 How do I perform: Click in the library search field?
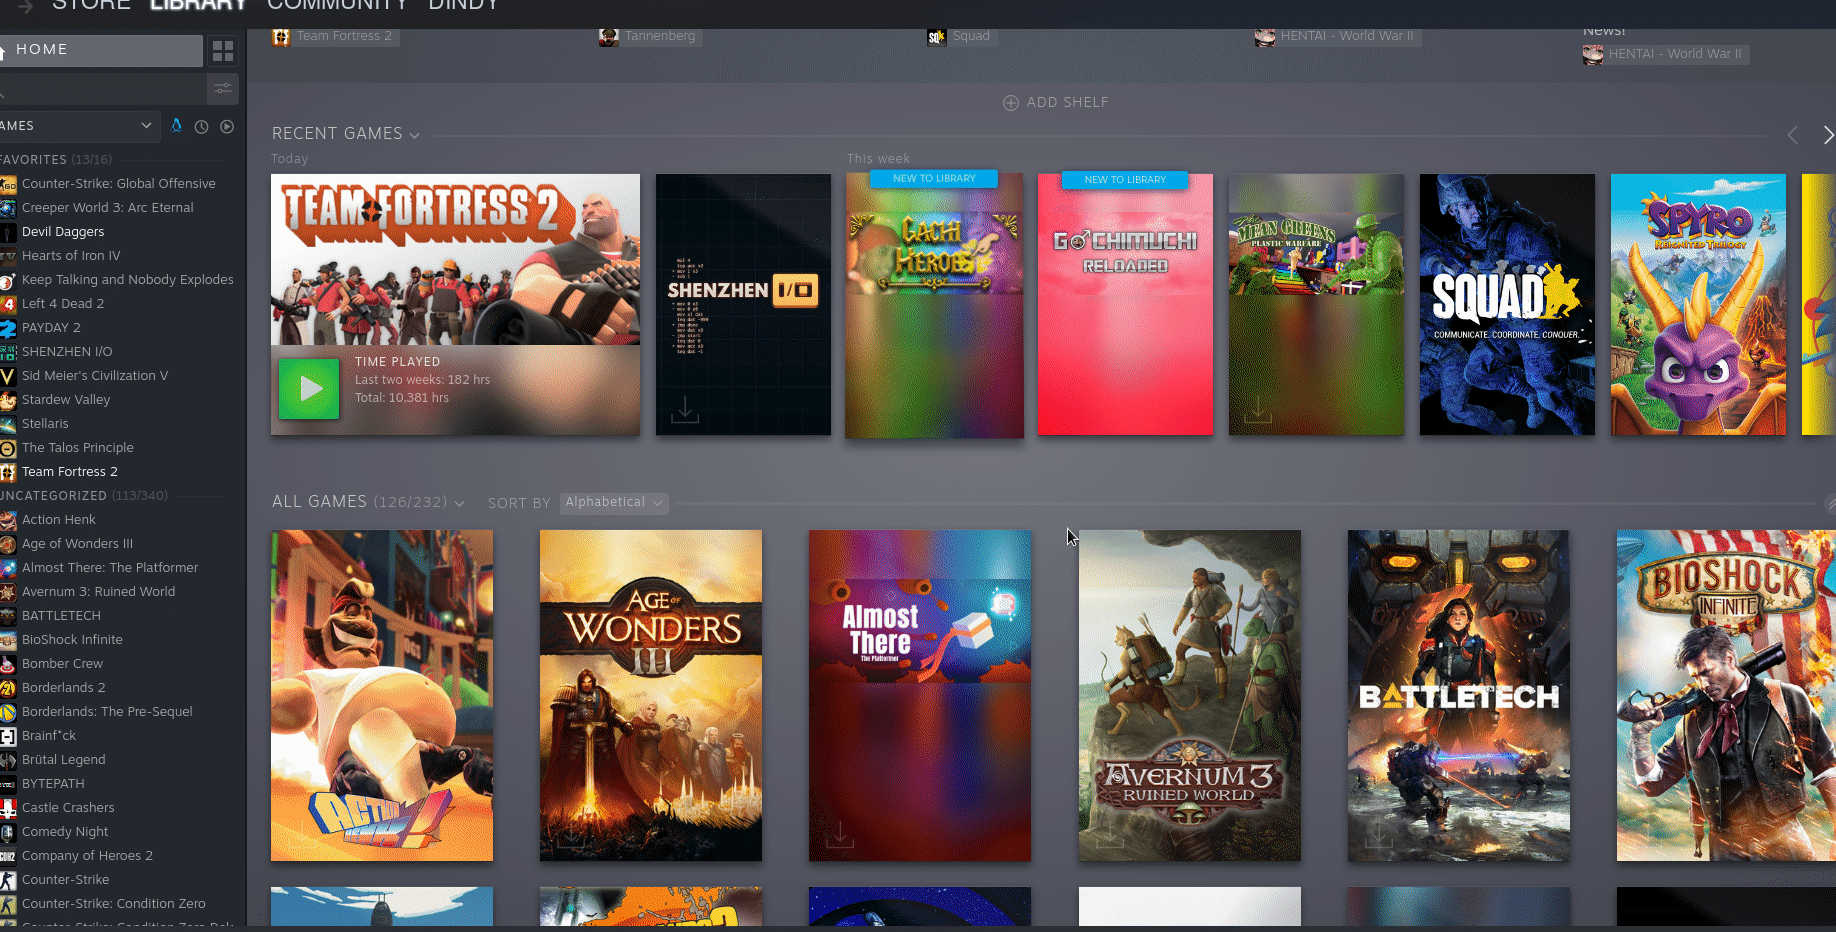point(101,89)
